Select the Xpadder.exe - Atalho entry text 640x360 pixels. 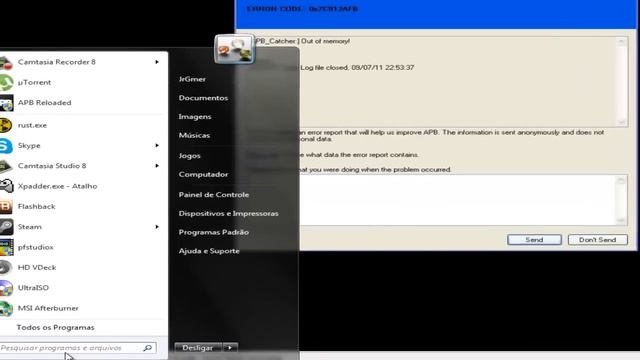58,186
